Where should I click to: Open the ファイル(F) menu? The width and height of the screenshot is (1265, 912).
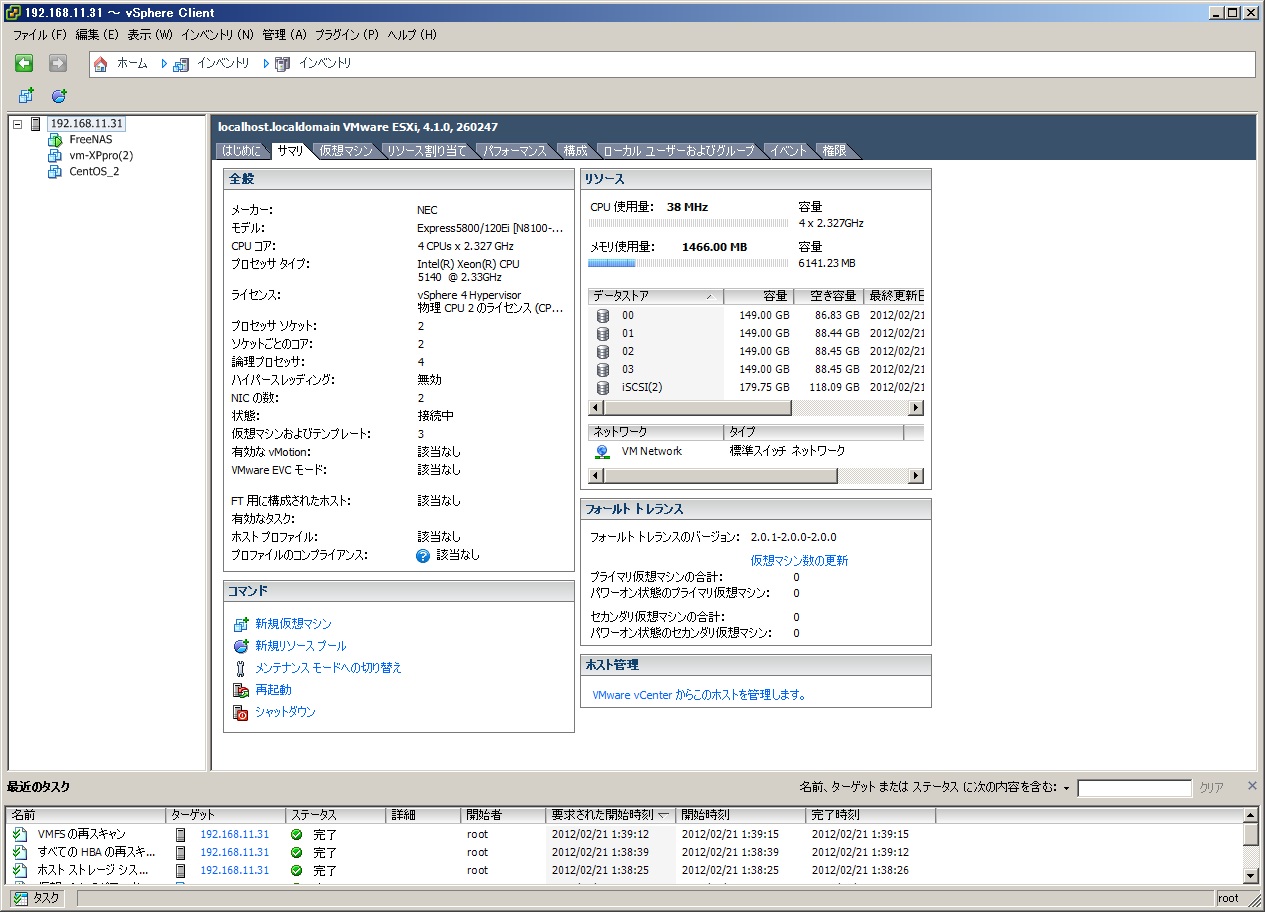point(39,35)
